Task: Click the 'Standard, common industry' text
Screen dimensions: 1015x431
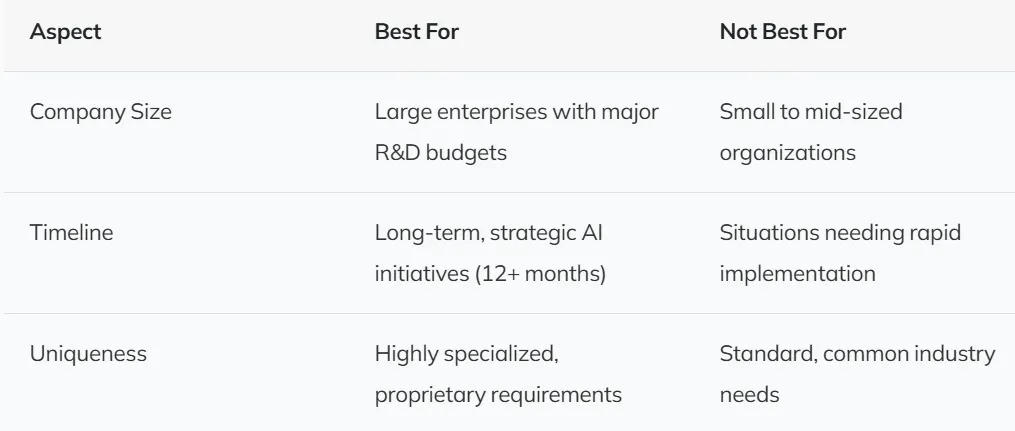Action: 857,354
